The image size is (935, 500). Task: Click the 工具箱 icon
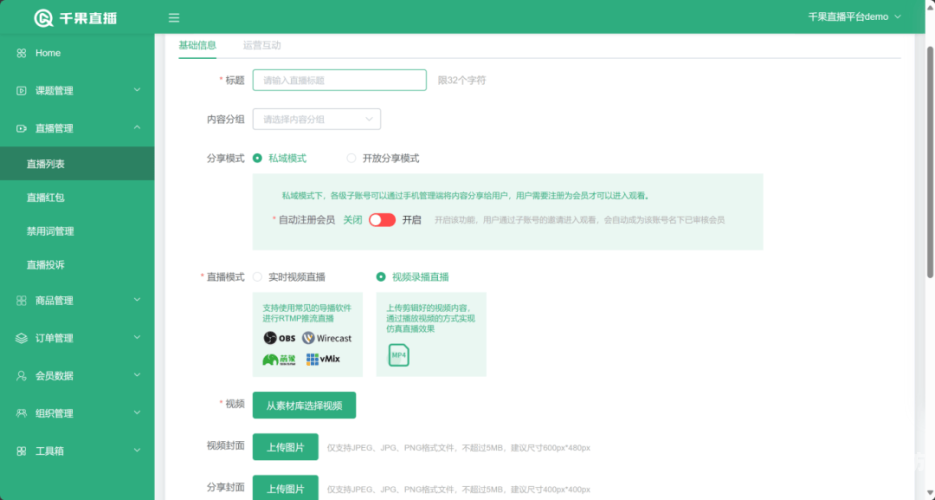coord(21,451)
